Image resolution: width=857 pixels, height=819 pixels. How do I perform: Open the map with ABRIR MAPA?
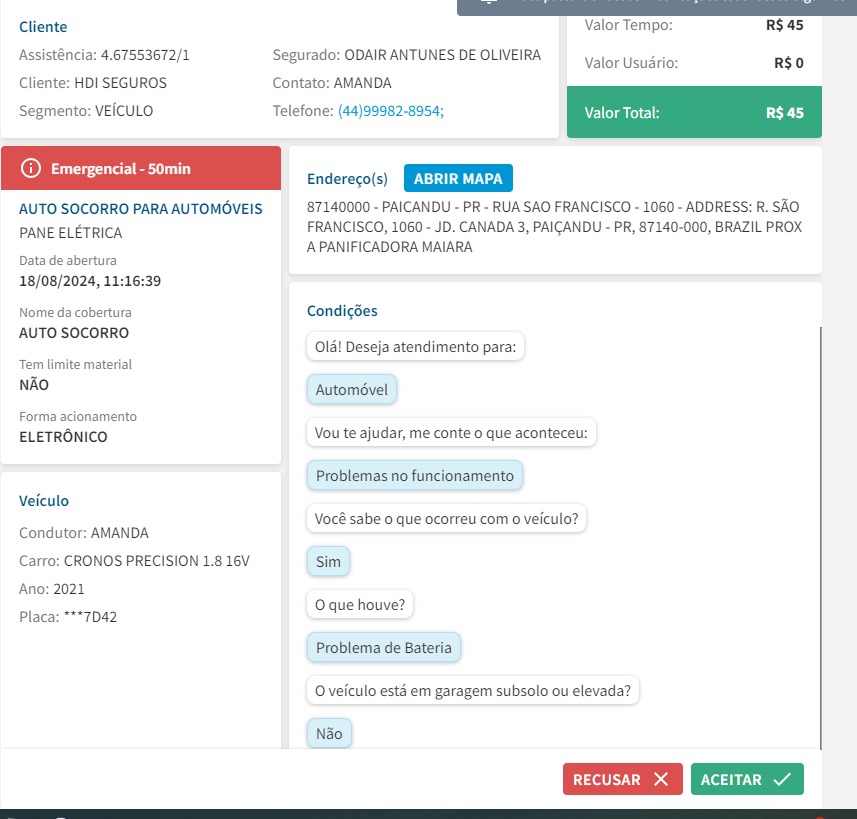458,179
